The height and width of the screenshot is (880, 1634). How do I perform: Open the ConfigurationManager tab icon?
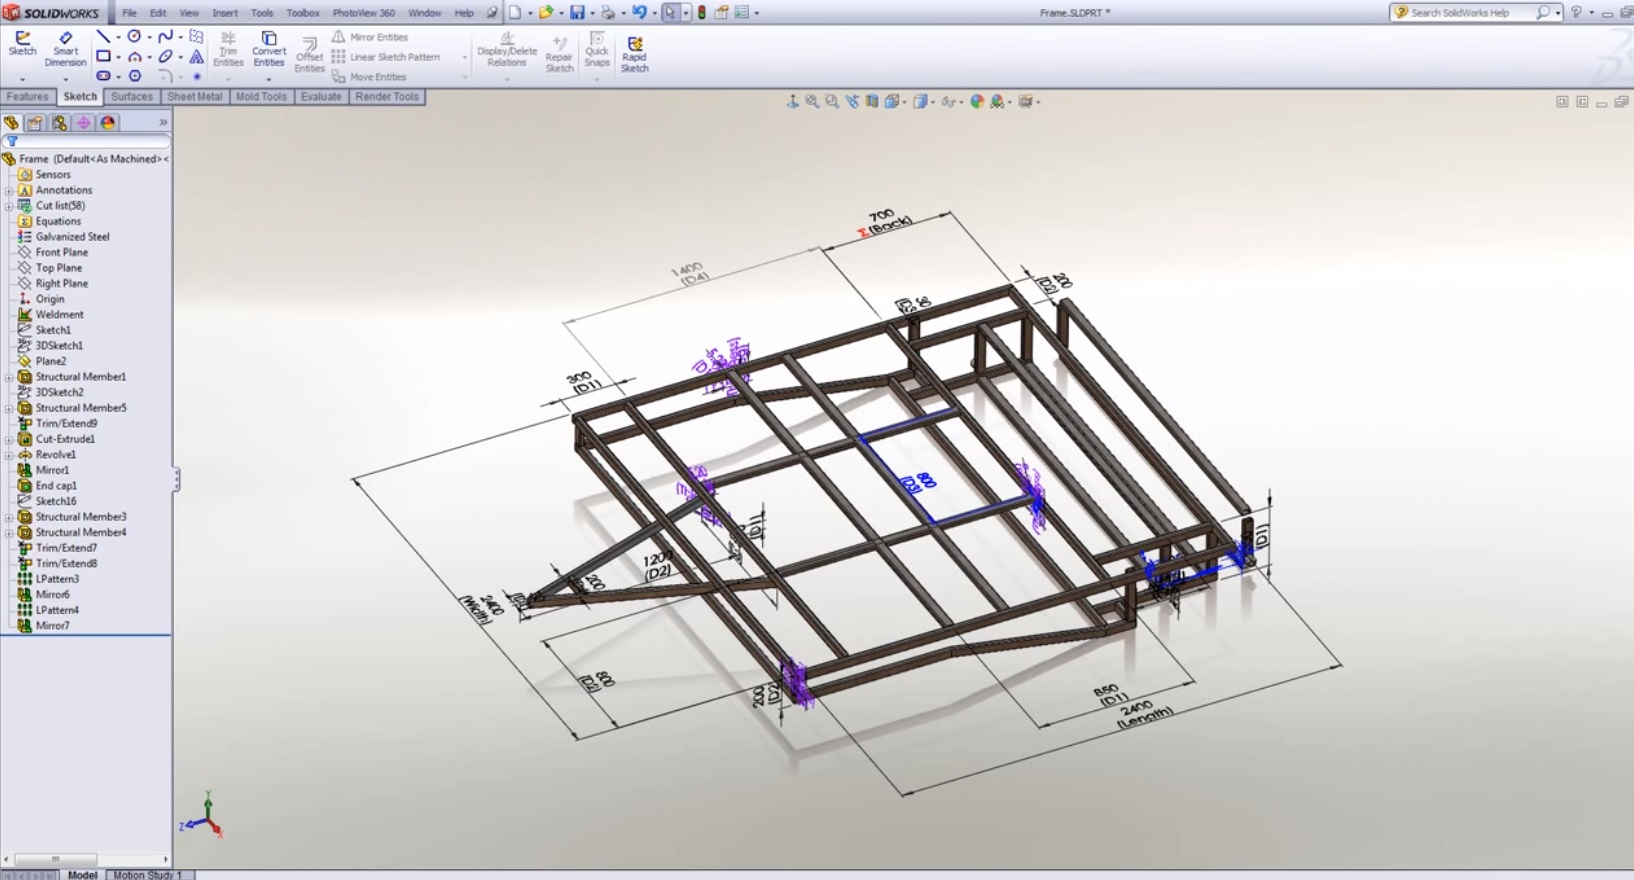pyautogui.click(x=59, y=122)
